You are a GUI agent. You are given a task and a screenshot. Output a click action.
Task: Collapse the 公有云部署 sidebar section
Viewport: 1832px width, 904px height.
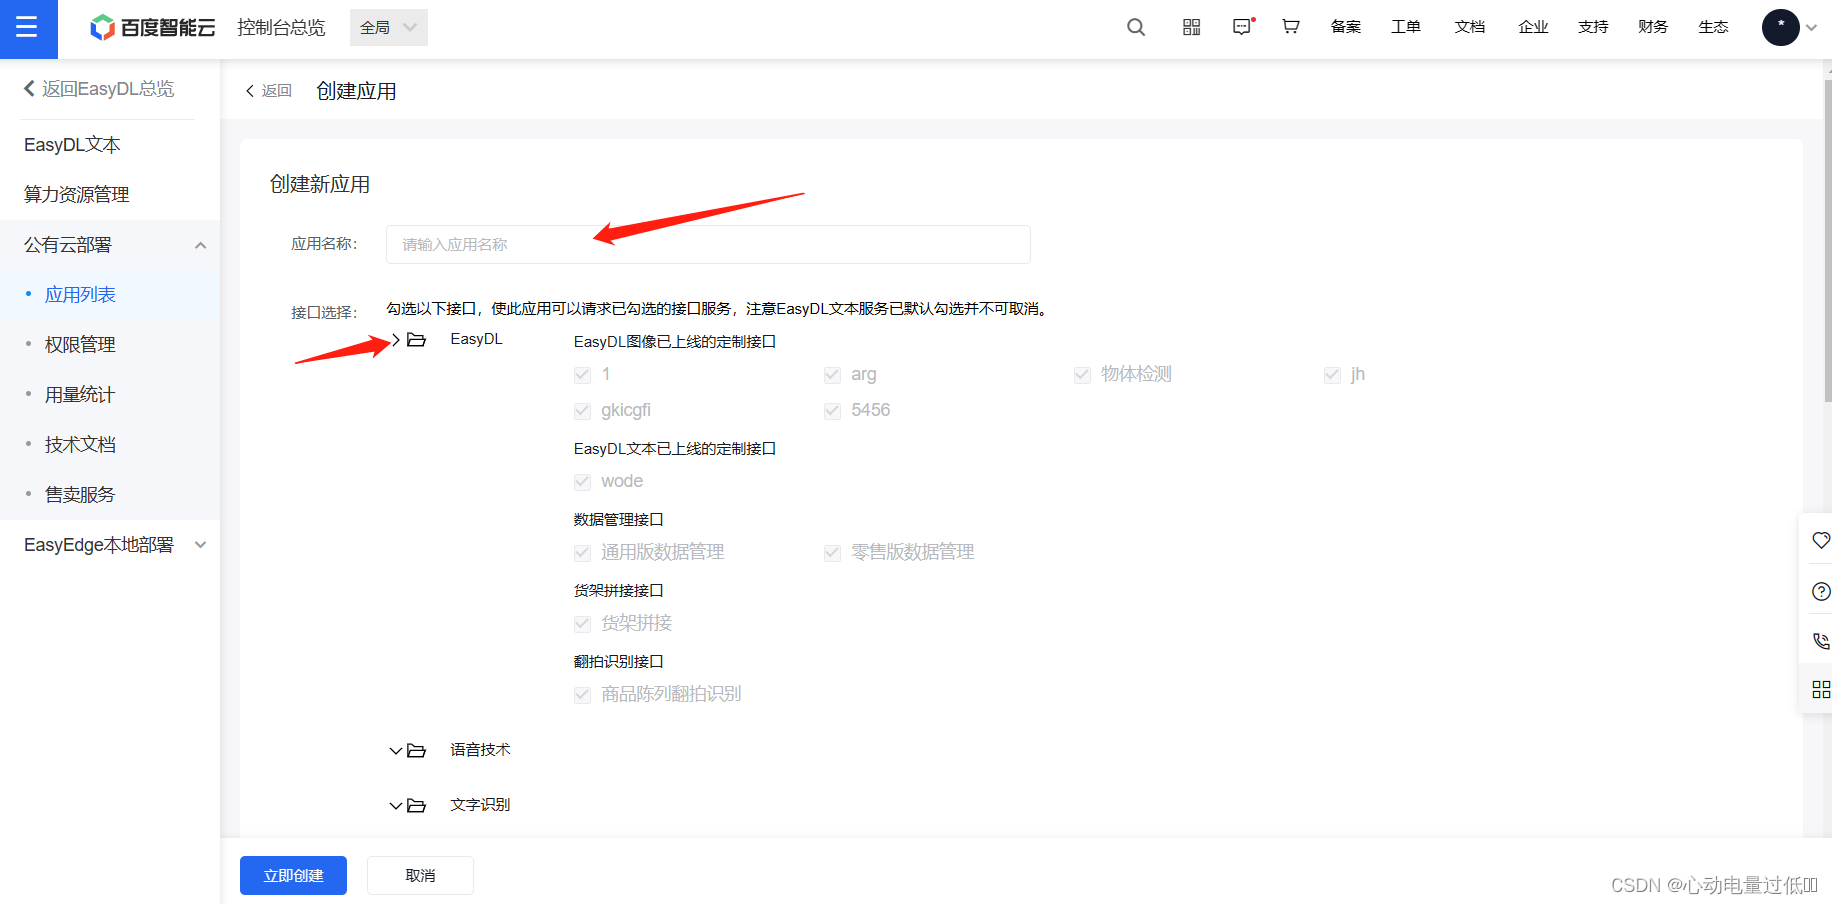200,245
